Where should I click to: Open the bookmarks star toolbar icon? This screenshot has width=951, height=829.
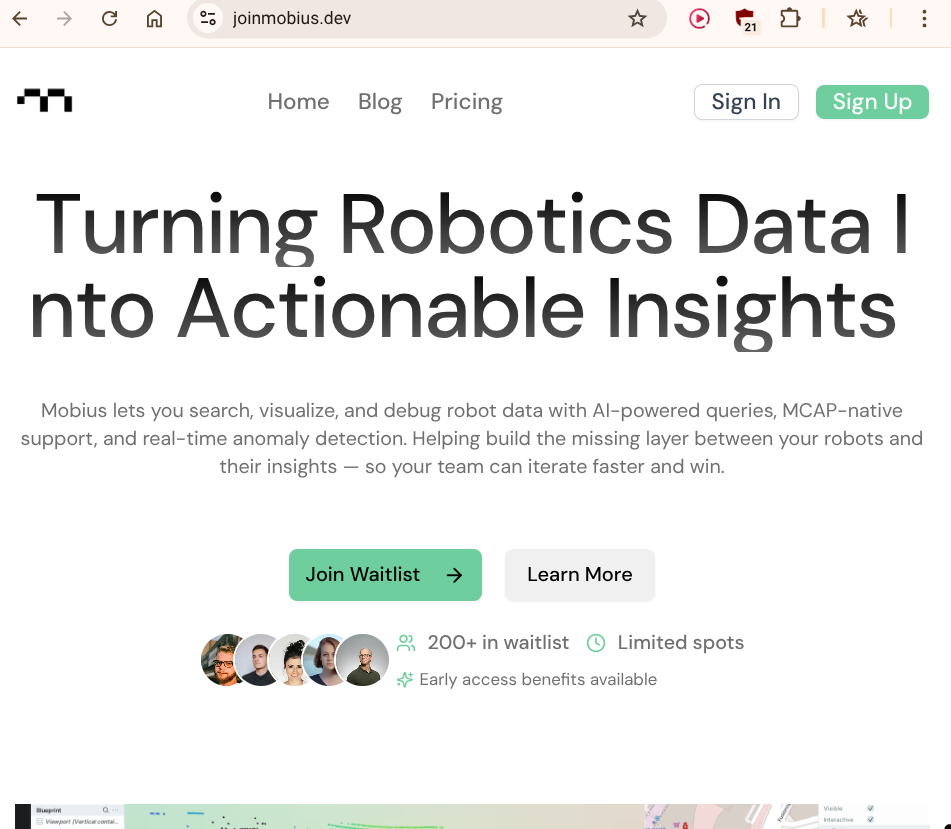(x=857, y=19)
